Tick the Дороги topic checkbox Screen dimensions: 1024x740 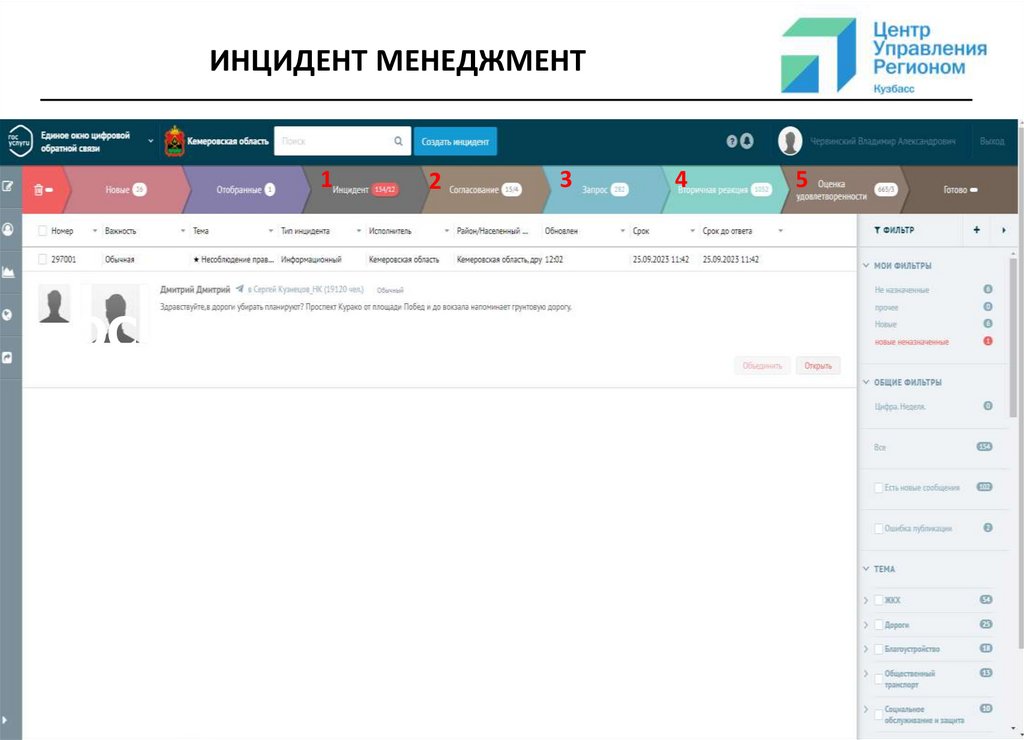878,625
